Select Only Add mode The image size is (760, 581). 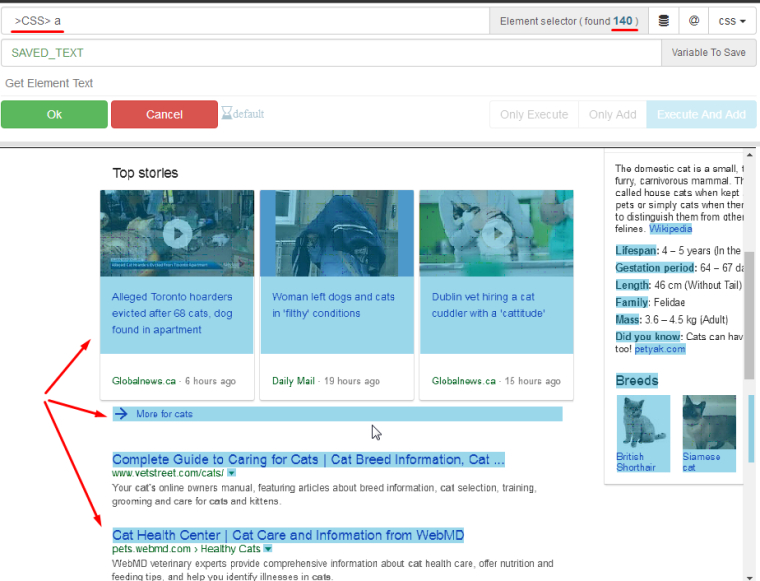click(612, 115)
